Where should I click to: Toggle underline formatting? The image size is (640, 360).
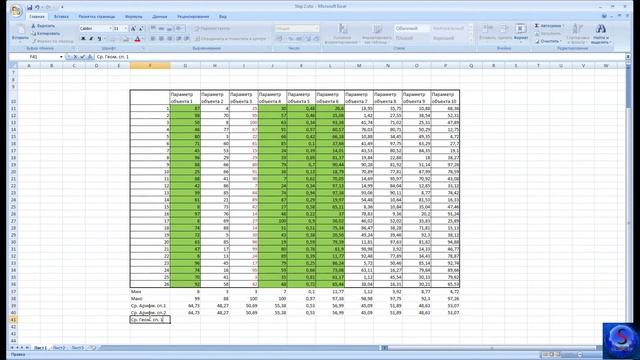[99, 39]
